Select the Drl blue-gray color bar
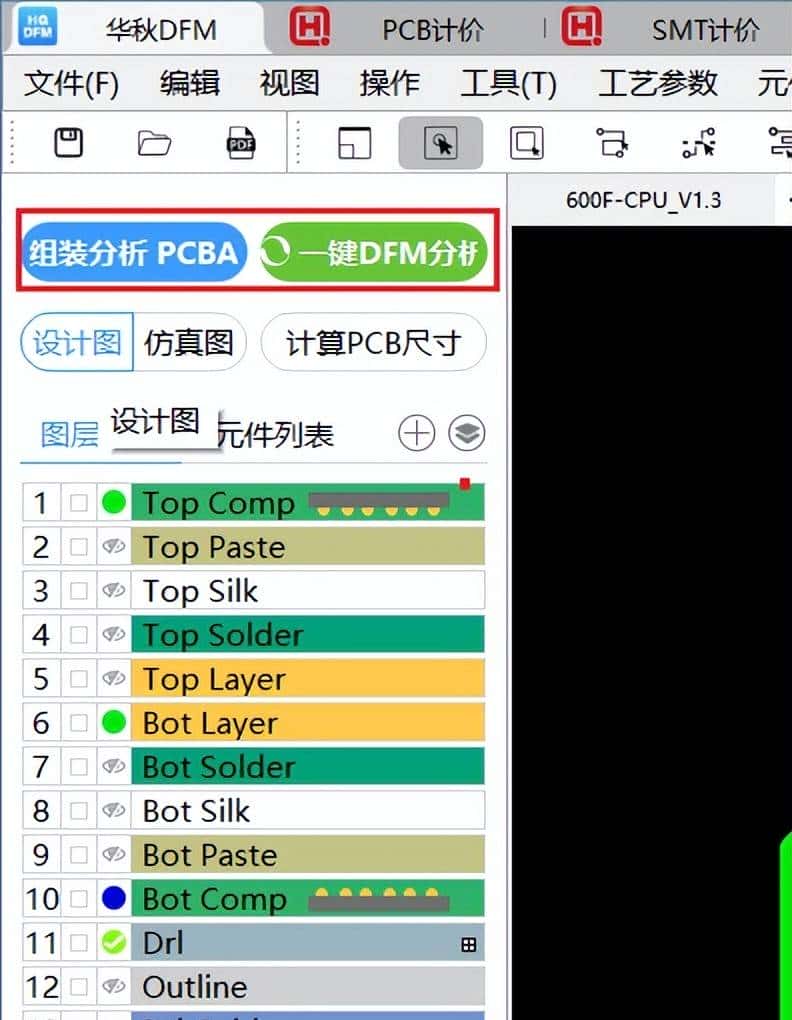Image resolution: width=792 pixels, height=1020 pixels. pyautogui.click(x=308, y=943)
